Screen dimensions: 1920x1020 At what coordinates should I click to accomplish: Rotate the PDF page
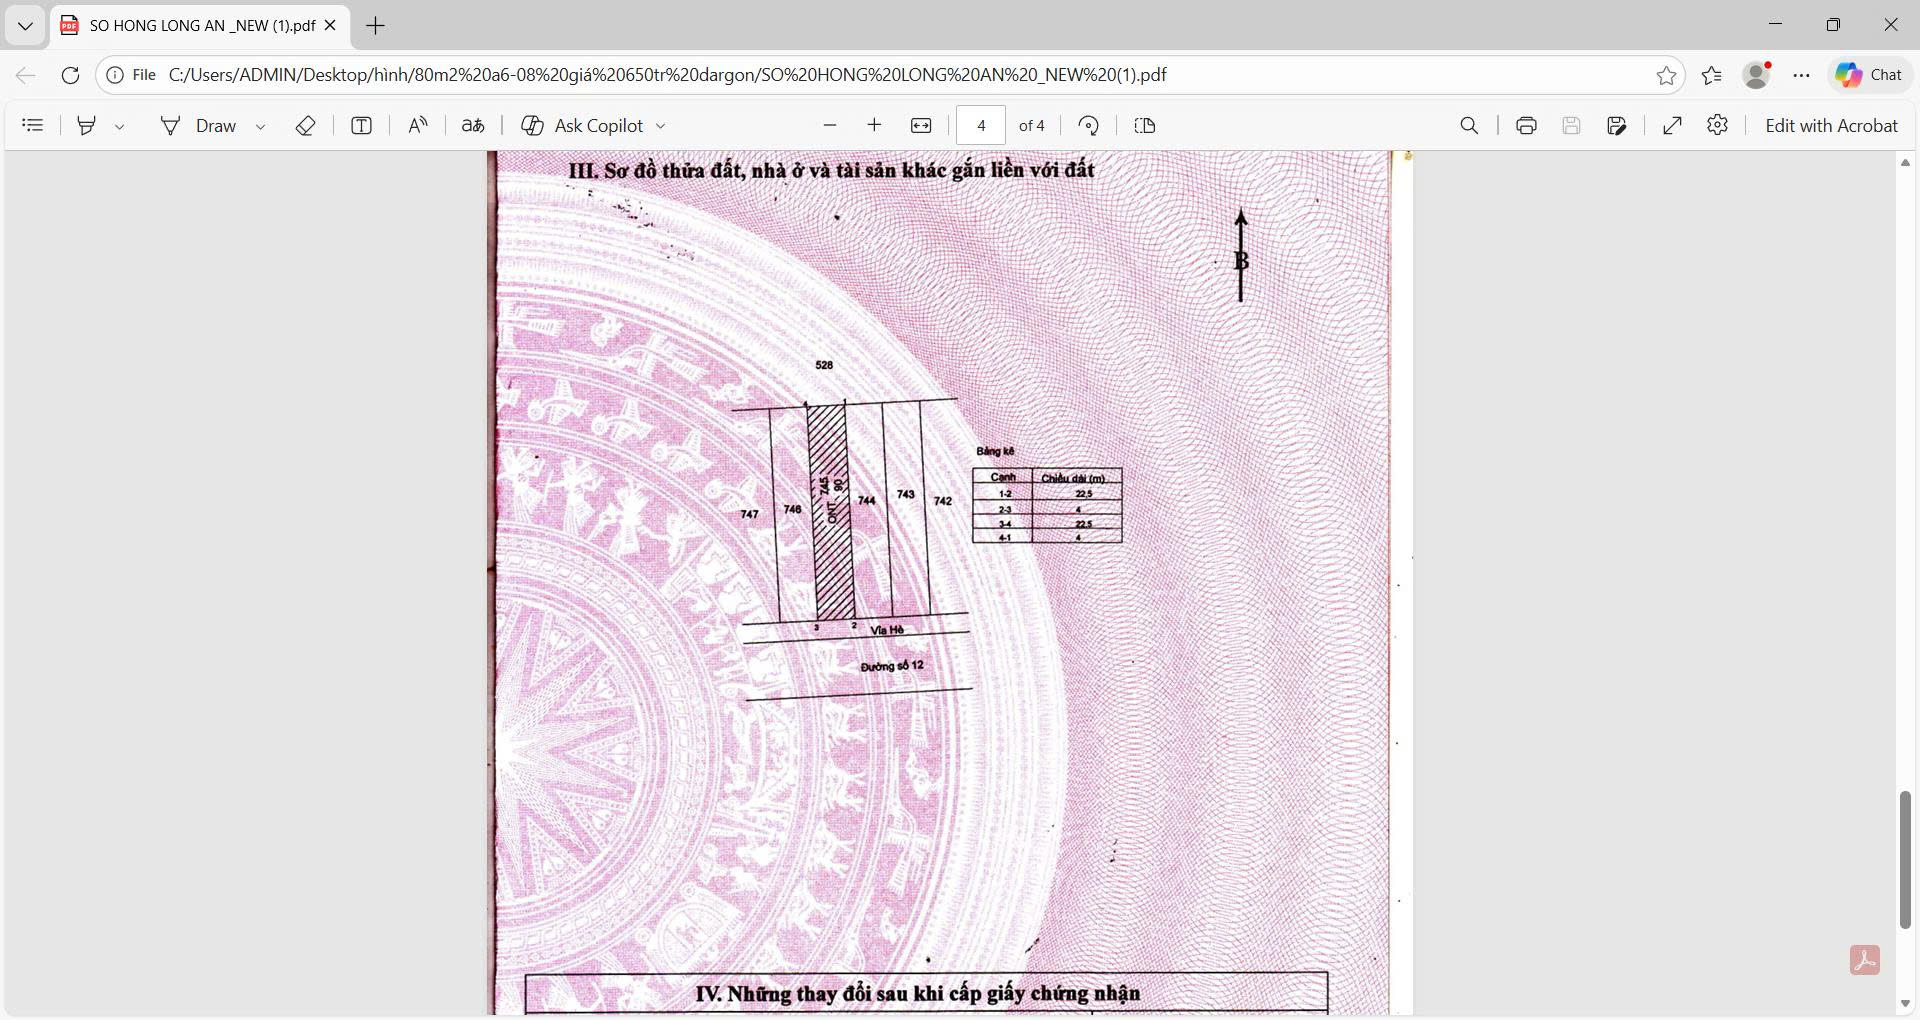1089,126
